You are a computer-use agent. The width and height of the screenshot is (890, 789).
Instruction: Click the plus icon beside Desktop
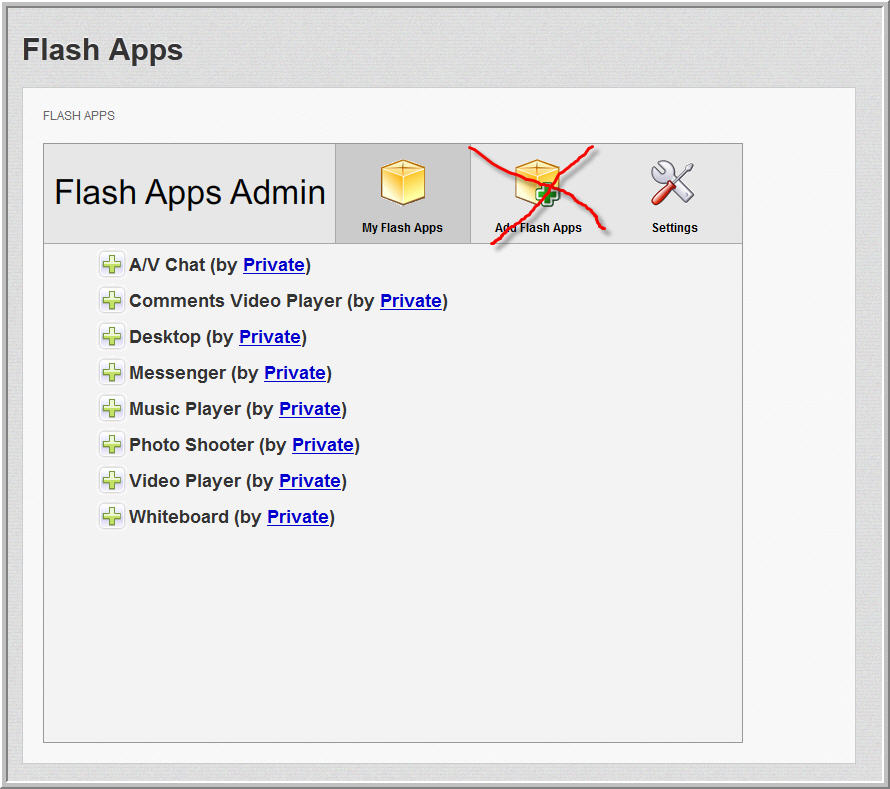tap(112, 337)
